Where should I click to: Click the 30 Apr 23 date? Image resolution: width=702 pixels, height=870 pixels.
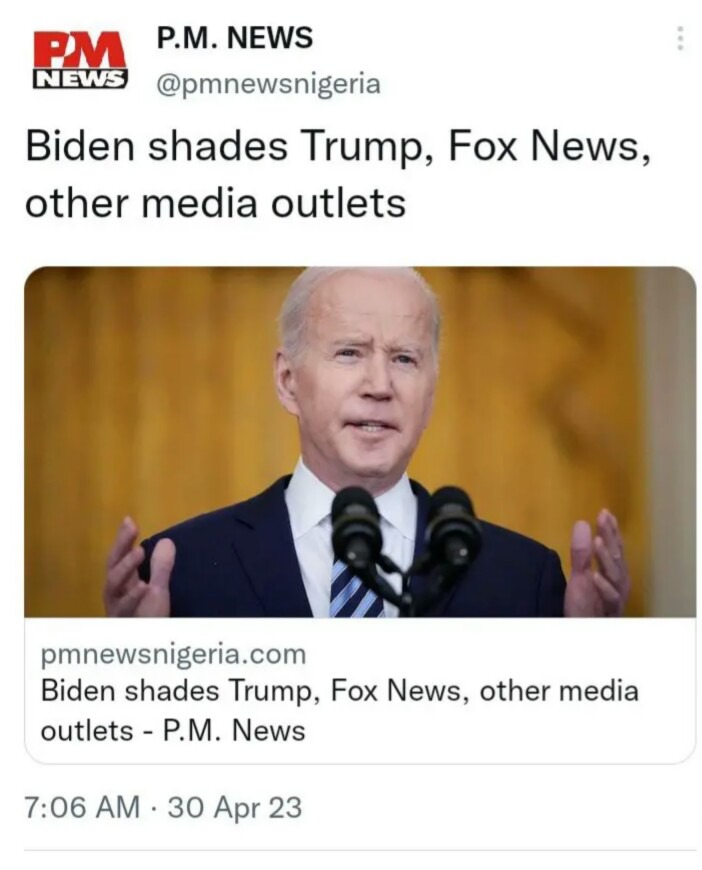tap(235, 807)
